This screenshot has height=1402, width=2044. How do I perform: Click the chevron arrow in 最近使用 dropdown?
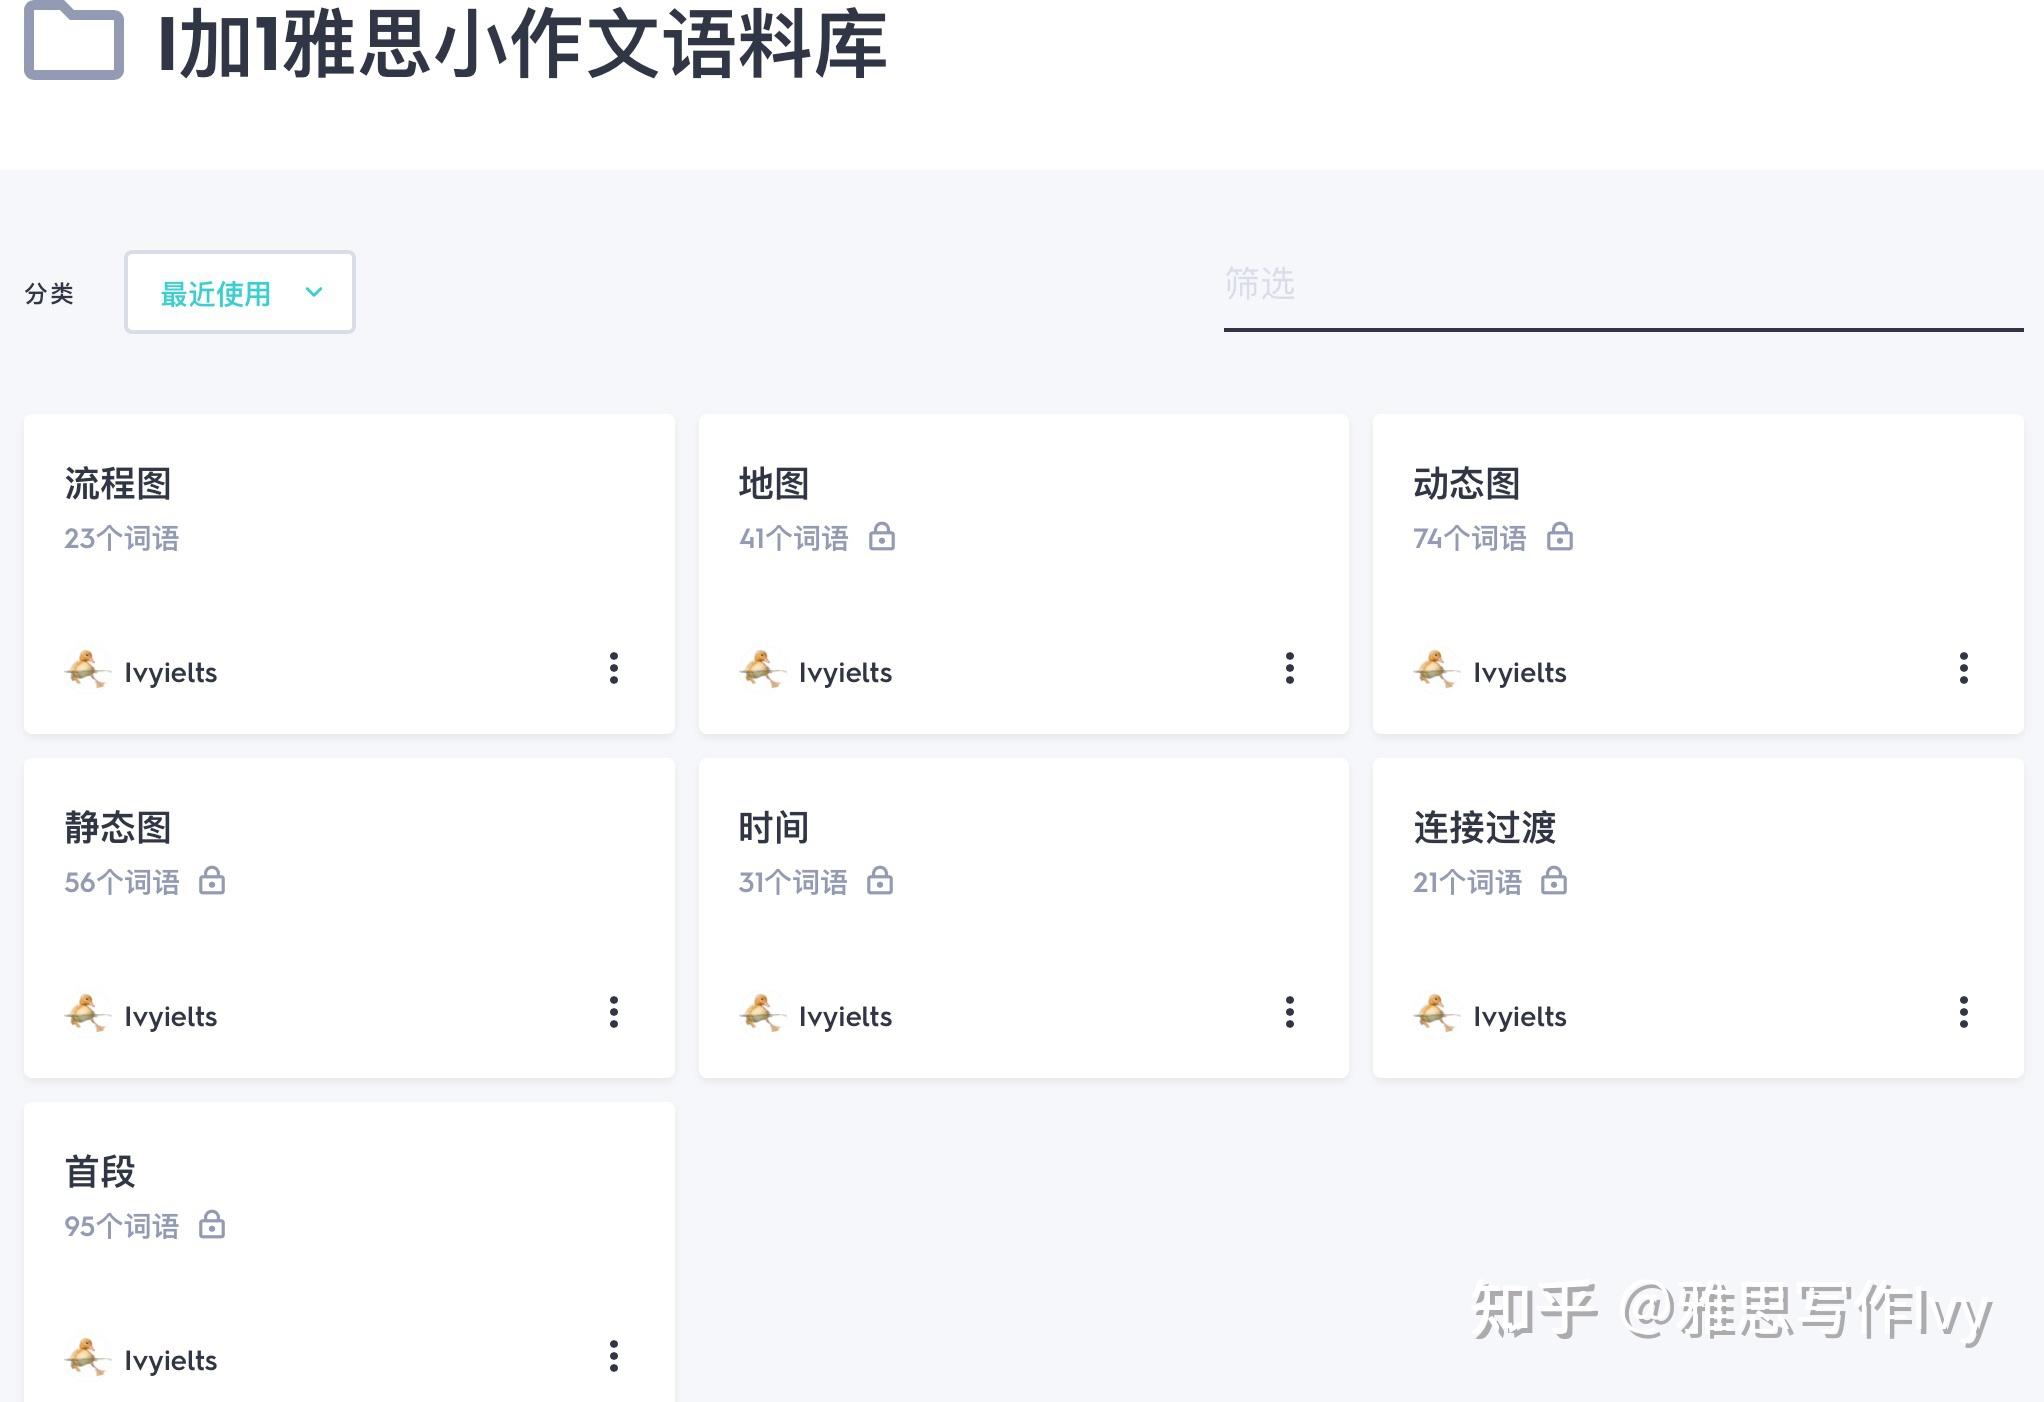[x=314, y=292]
